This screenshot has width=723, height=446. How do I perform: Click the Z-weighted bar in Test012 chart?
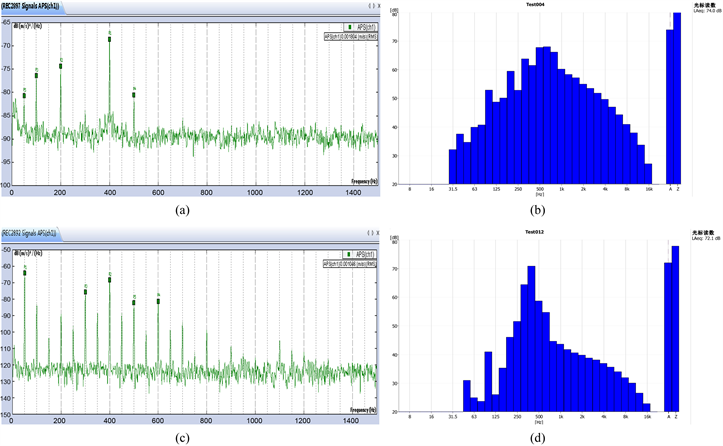677,330
